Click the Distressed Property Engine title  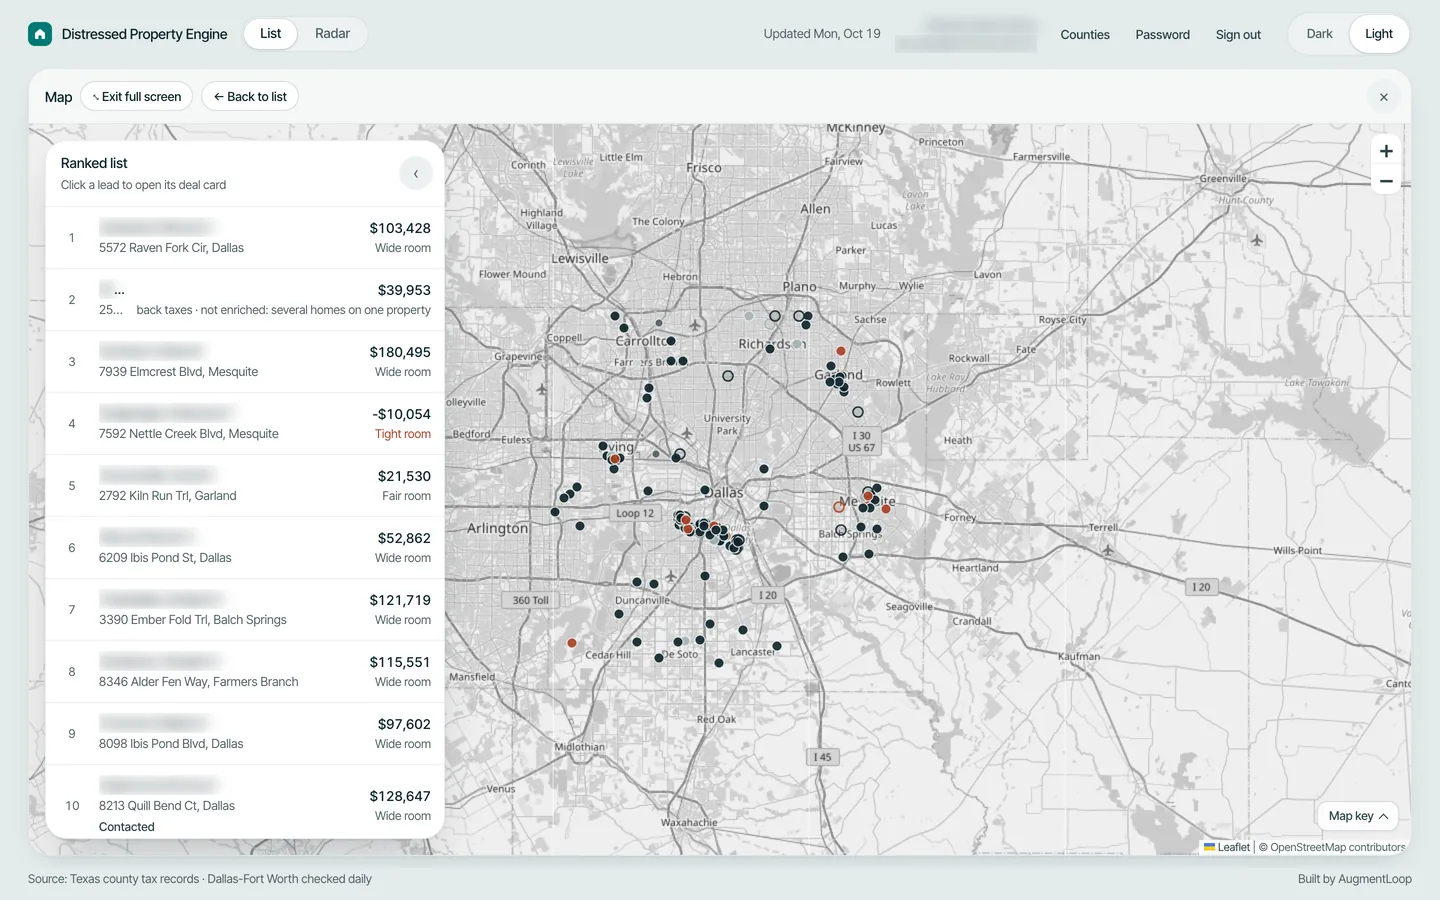[144, 34]
